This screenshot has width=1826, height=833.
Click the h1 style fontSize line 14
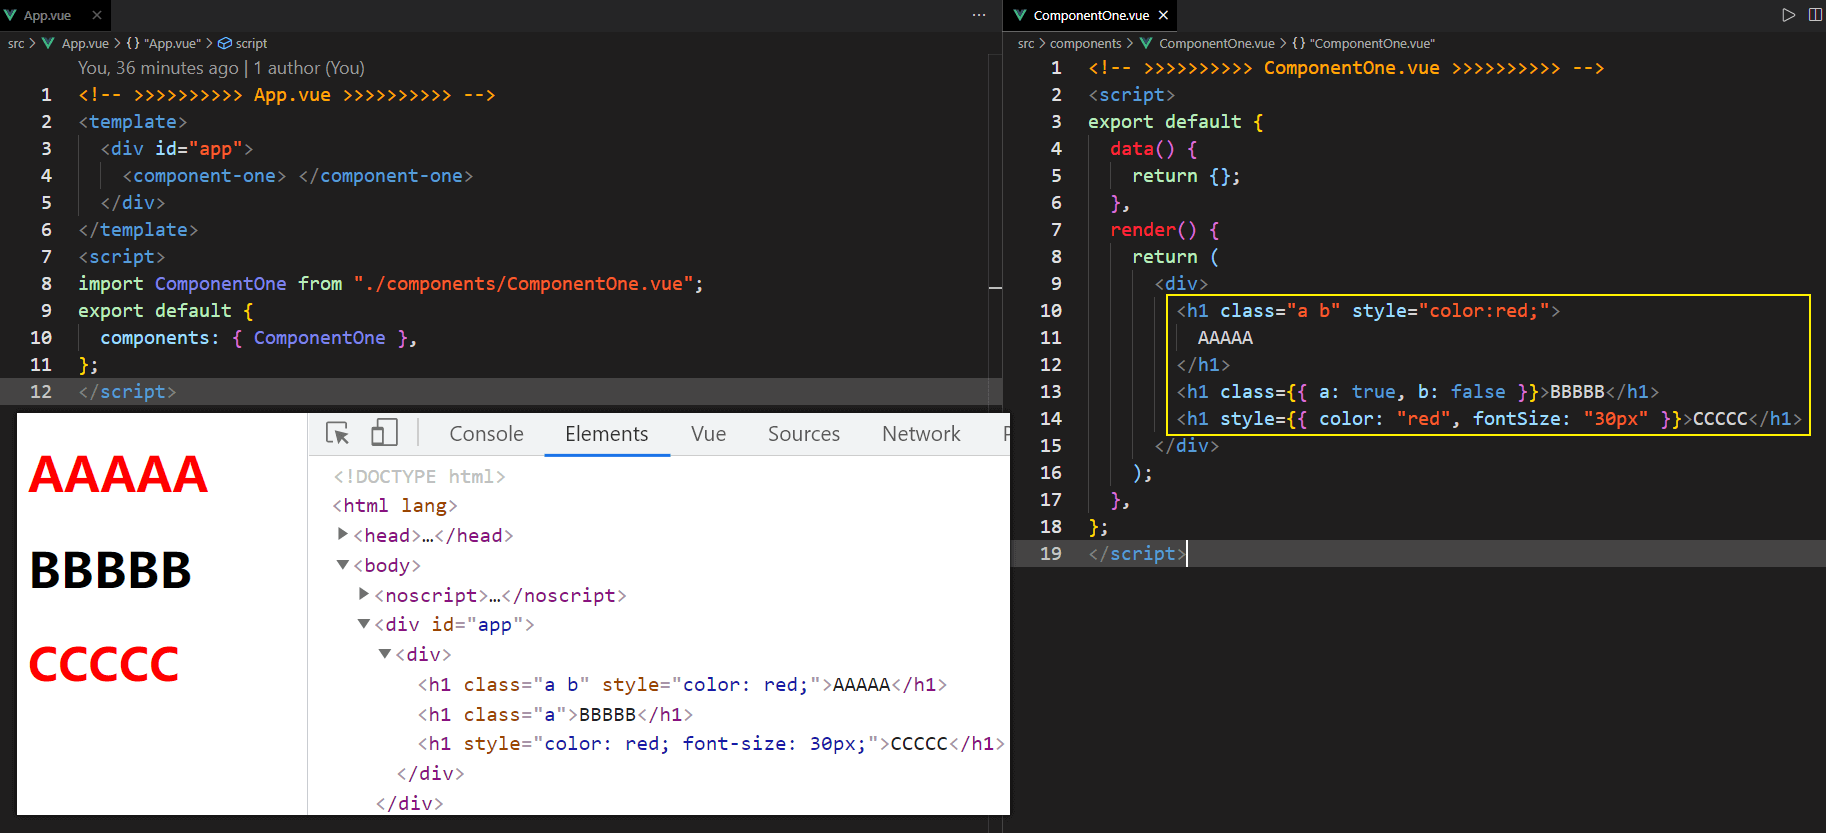tap(1489, 419)
